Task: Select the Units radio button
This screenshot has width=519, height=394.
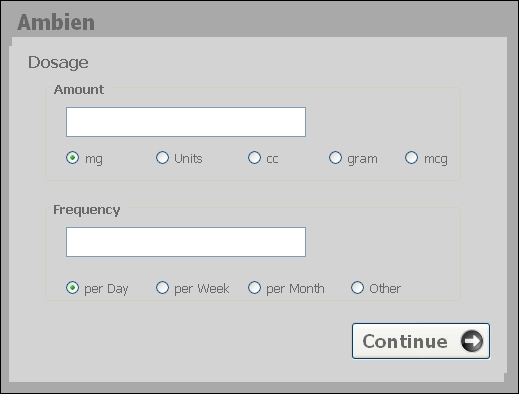Action: click(162, 157)
